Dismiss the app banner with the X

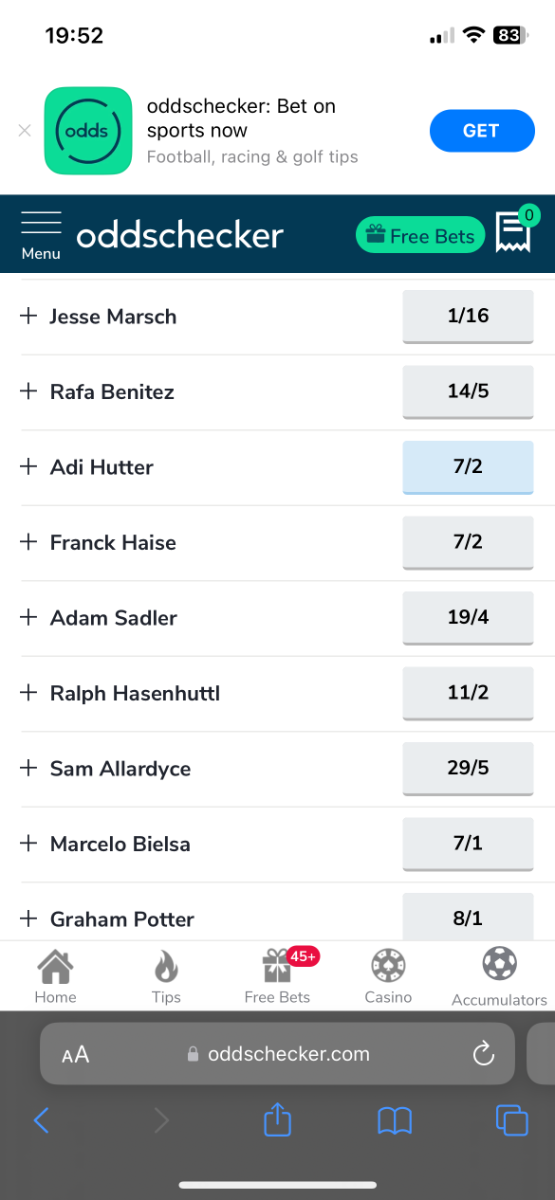(x=25, y=130)
